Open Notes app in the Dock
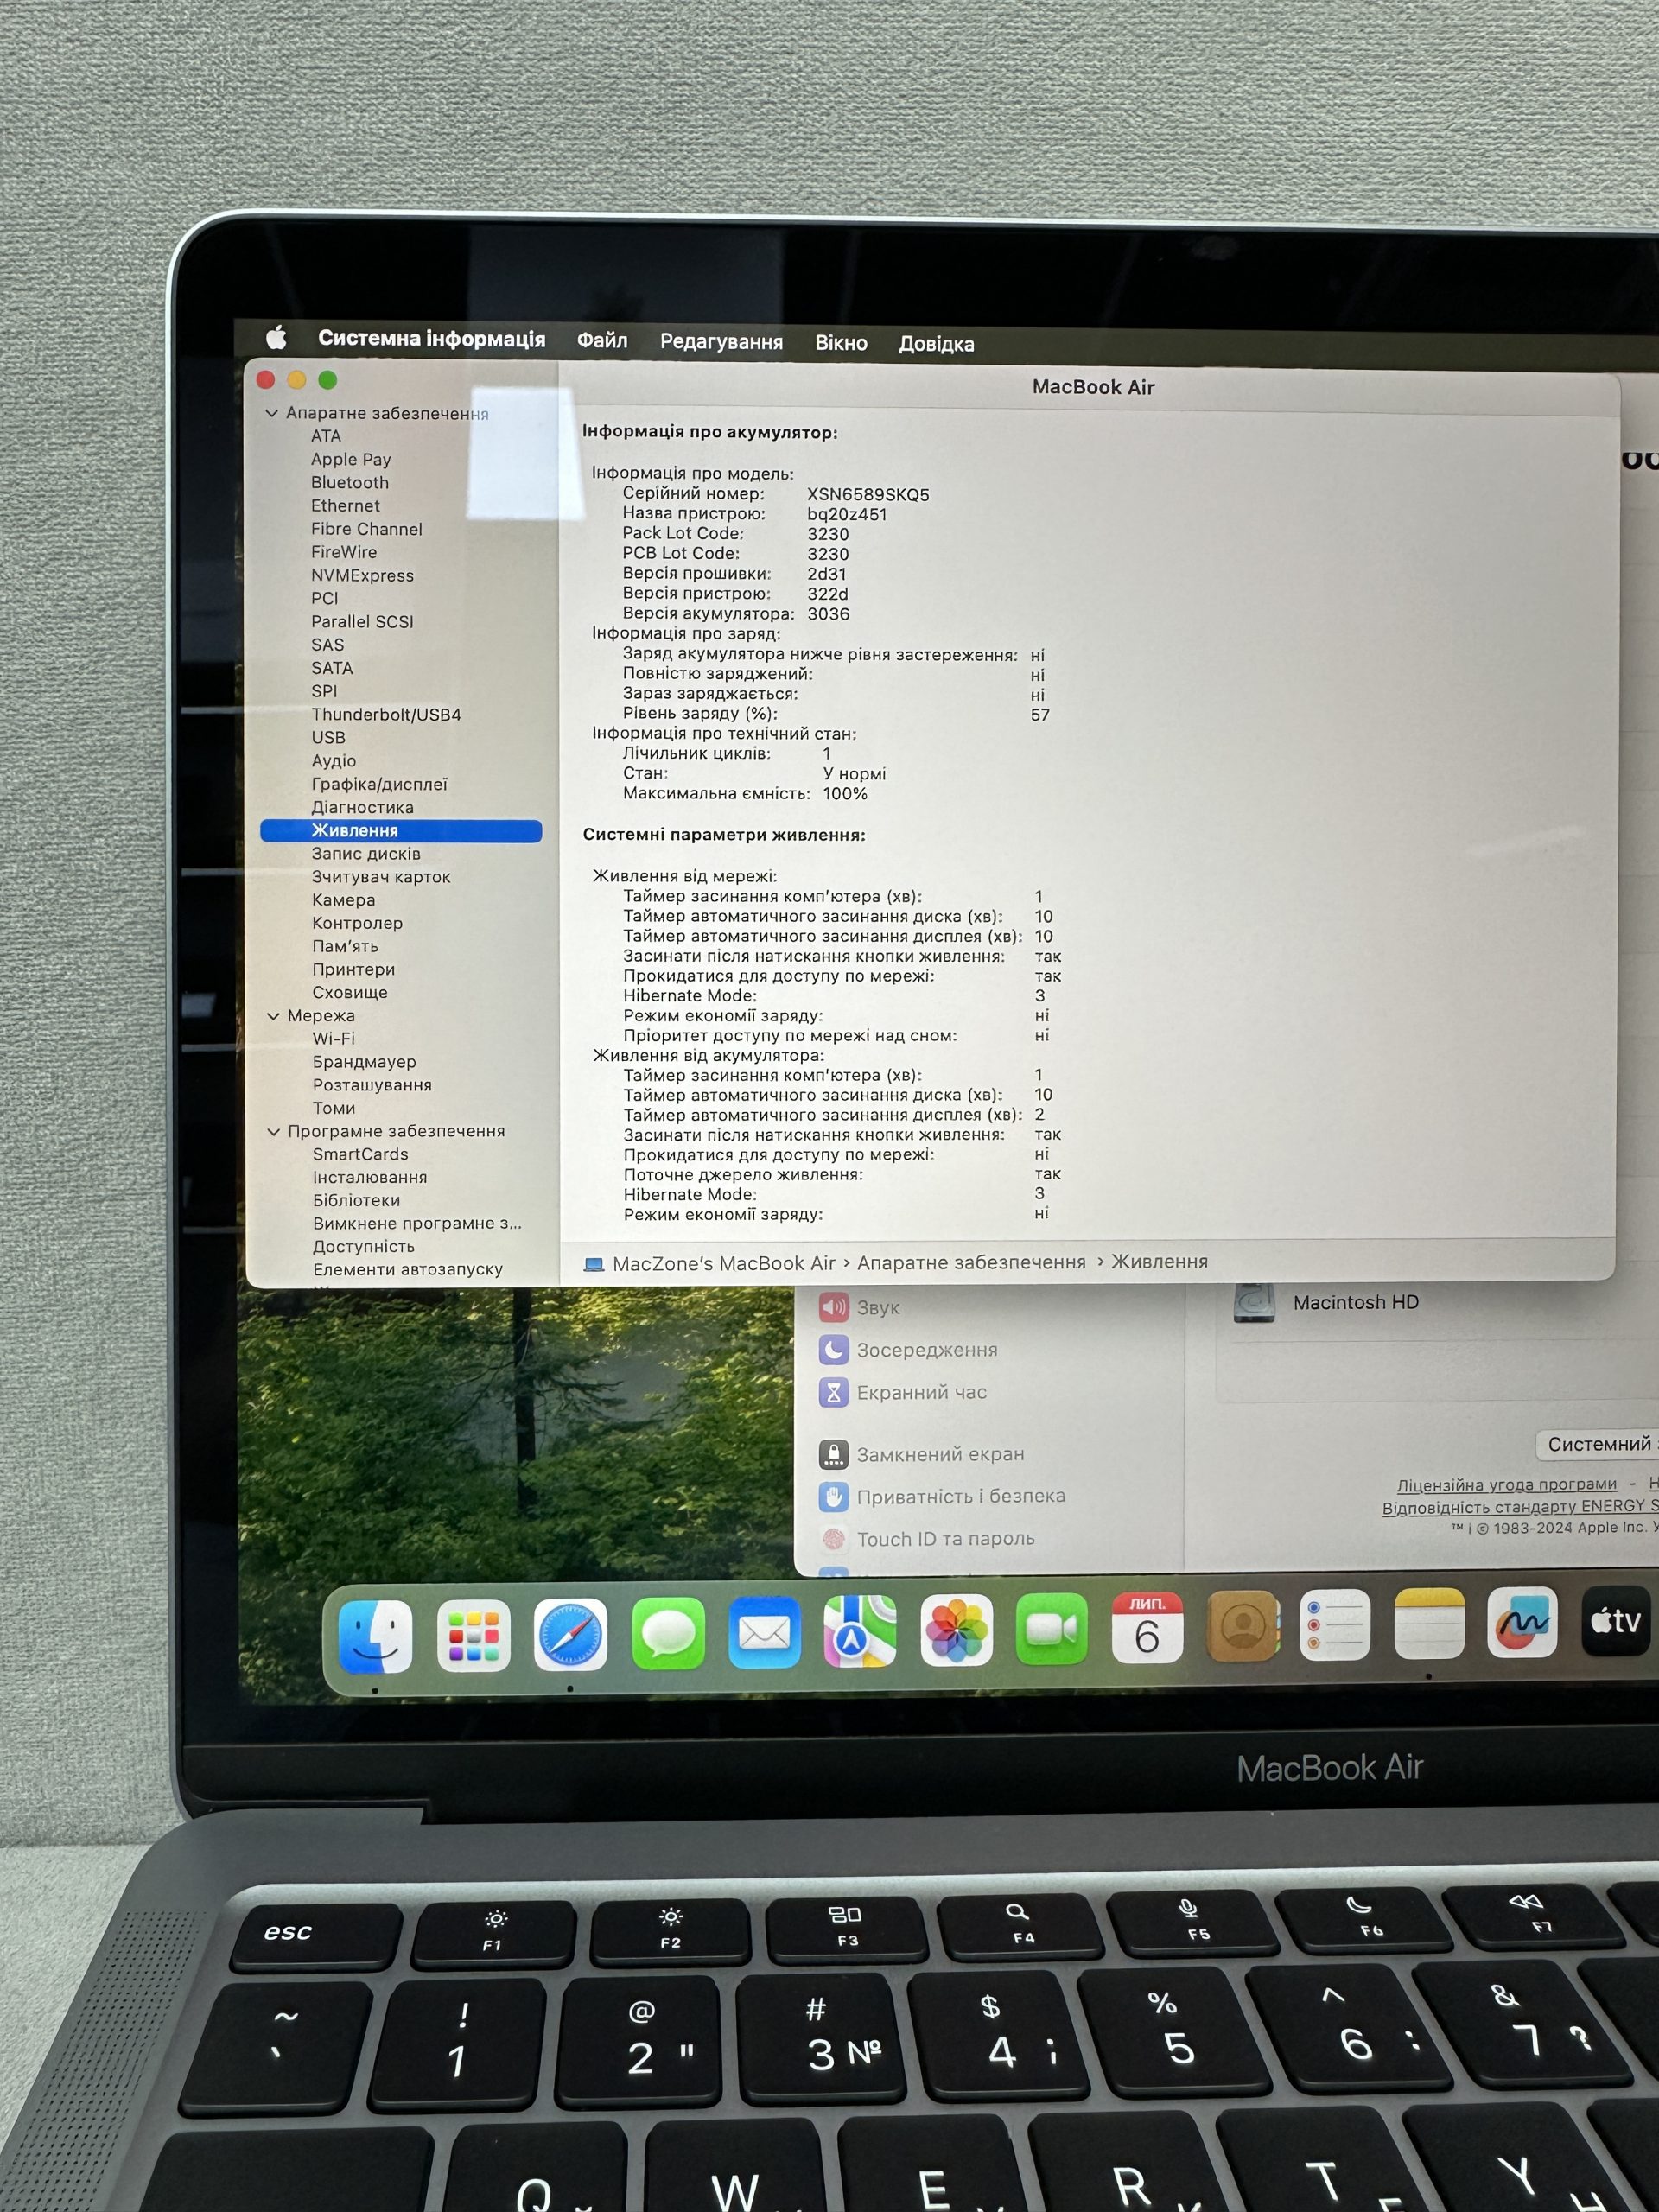The width and height of the screenshot is (1659, 2212). [1429, 1623]
